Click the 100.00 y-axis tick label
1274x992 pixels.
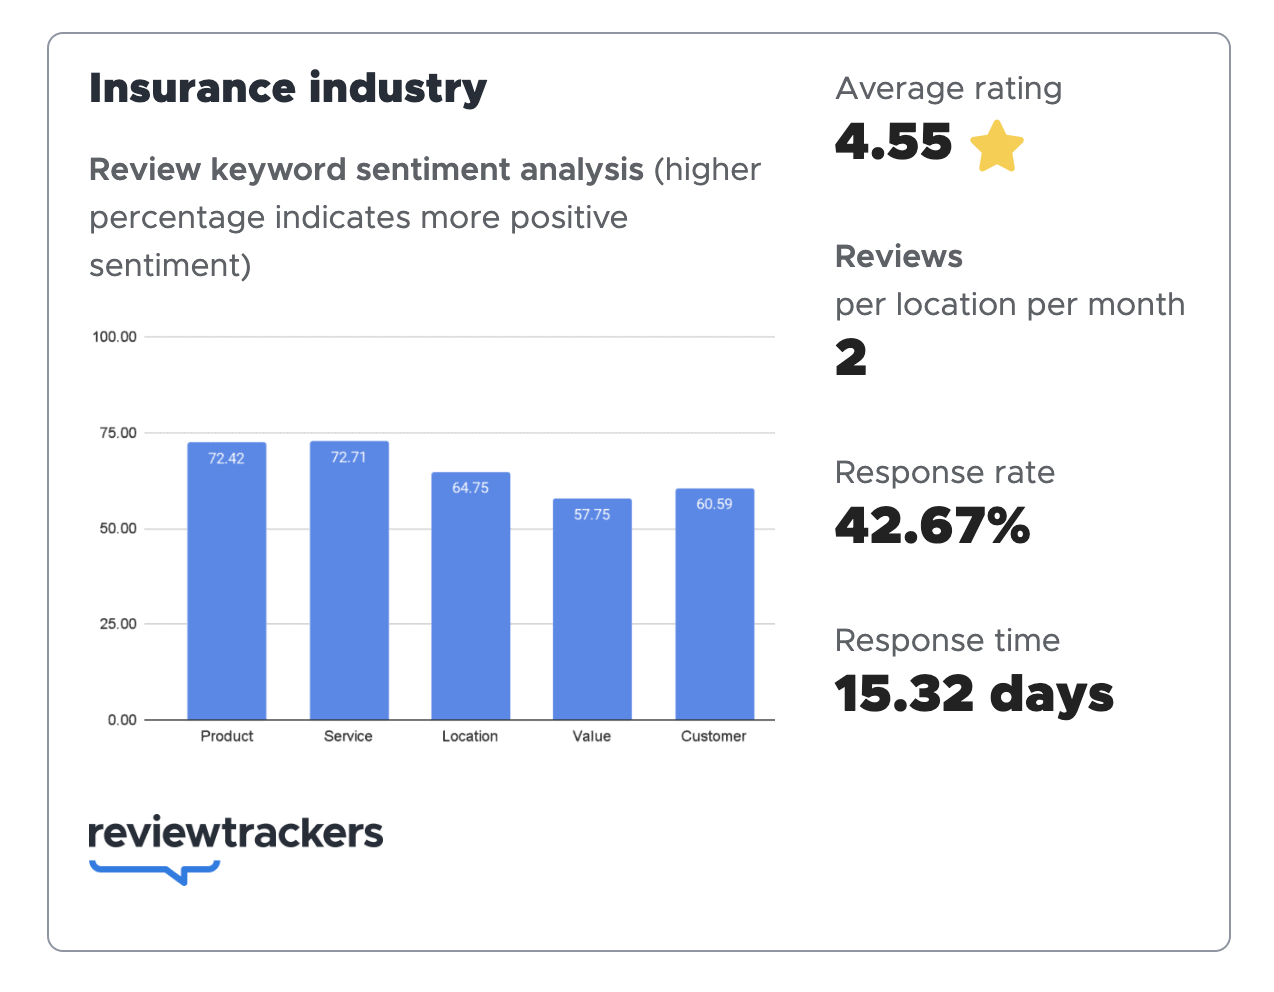tap(114, 337)
